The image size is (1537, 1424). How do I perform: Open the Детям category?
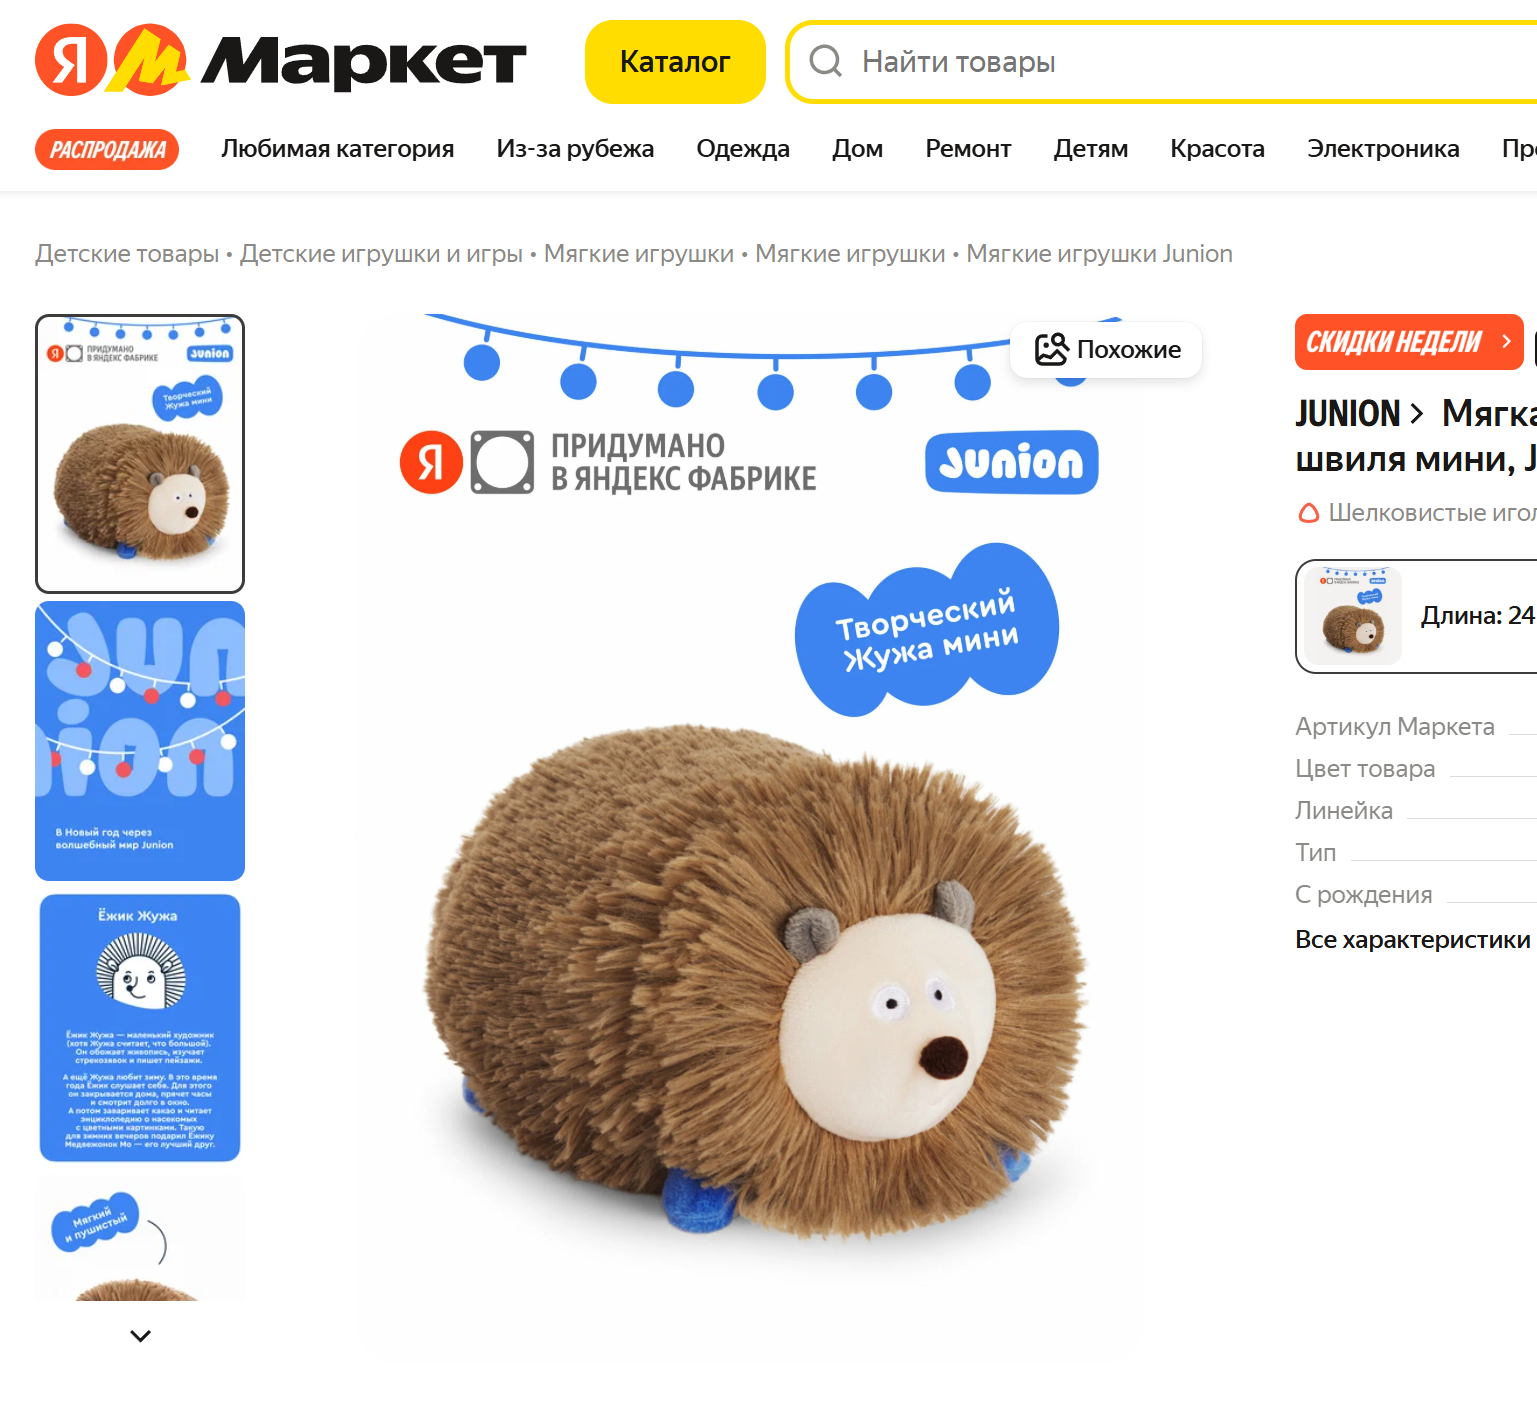pos(1090,149)
